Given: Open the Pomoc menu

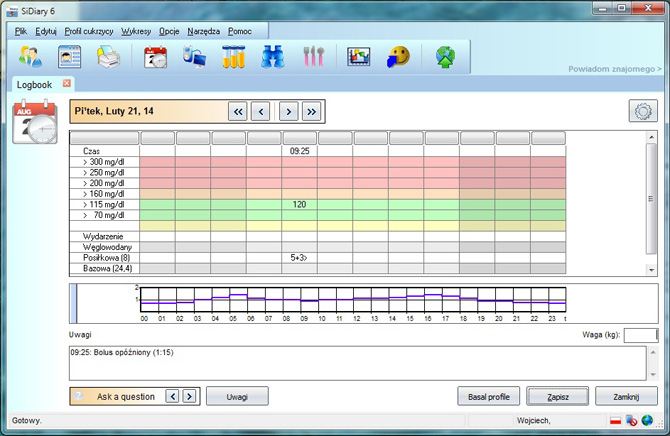Looking at the screenshot, I should [240, 31].
